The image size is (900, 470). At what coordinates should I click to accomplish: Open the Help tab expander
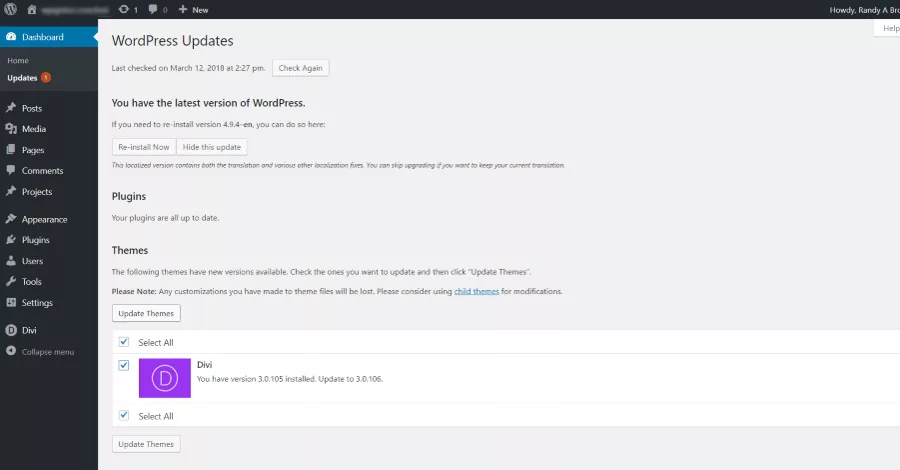point(887,28)
